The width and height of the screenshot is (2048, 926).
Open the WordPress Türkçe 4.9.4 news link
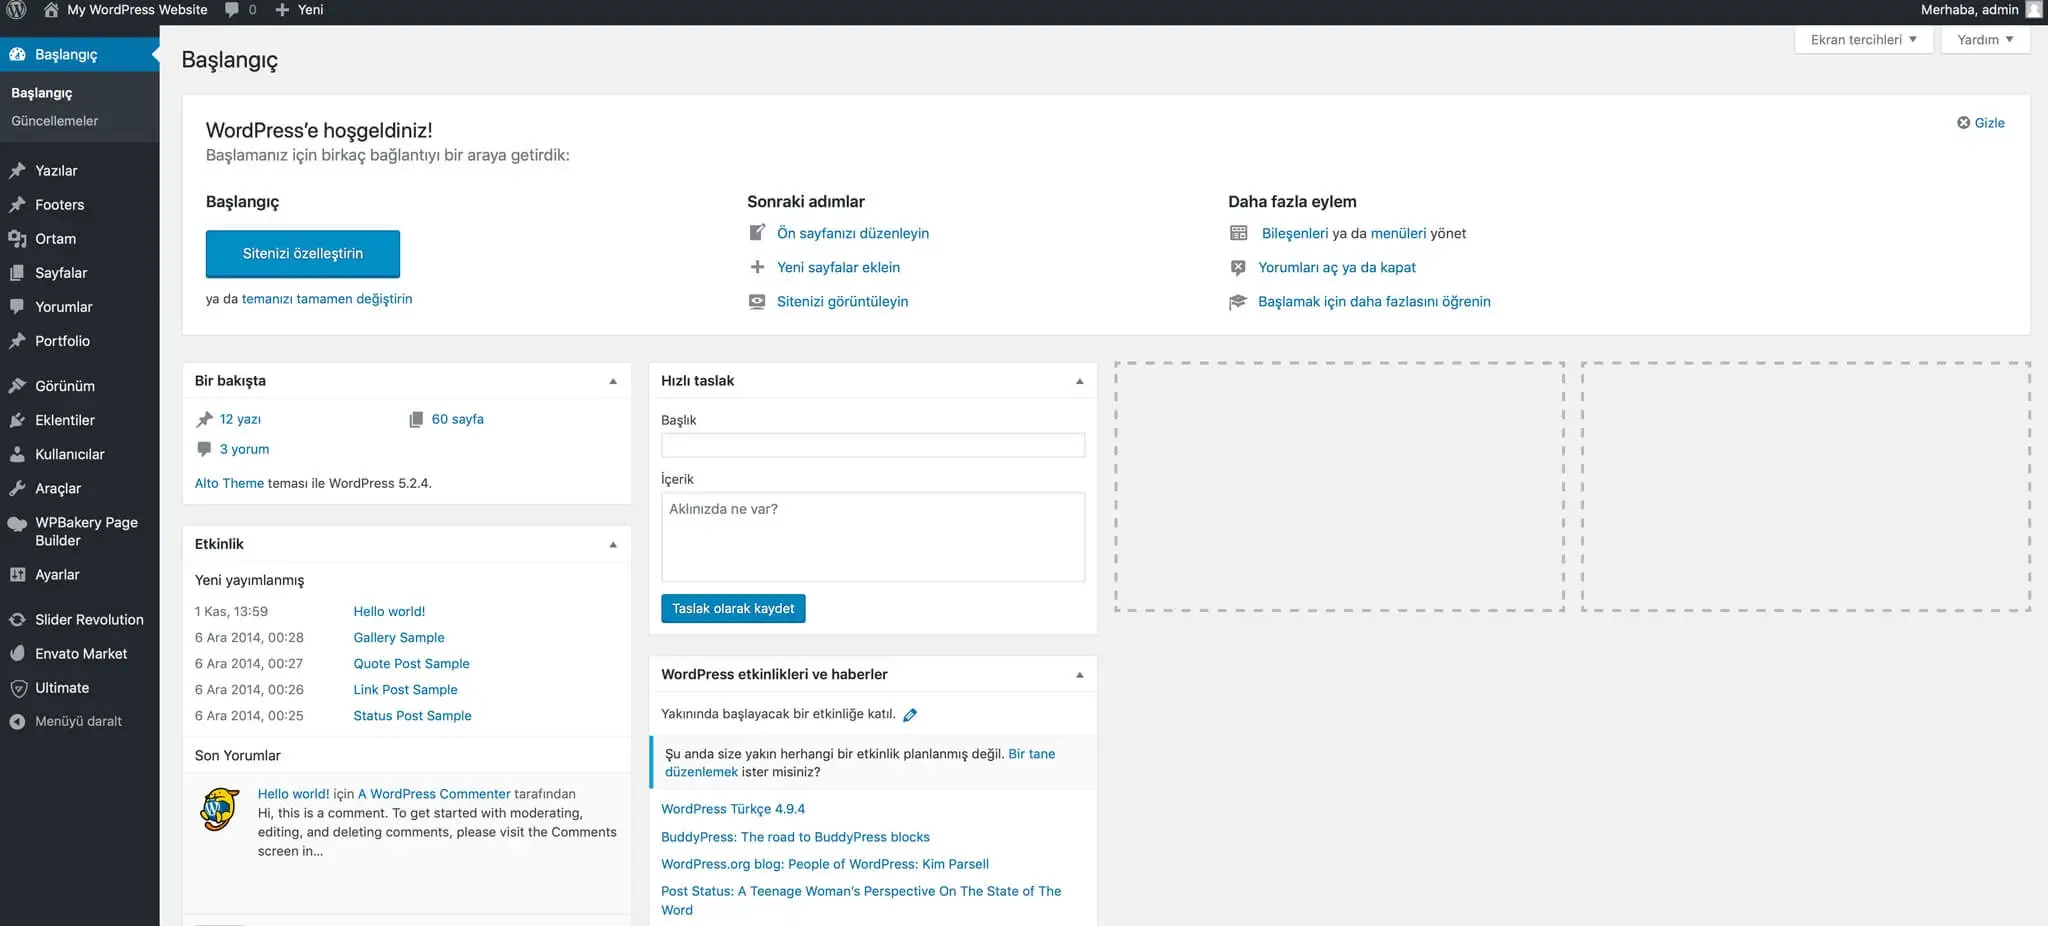(733, 809)
